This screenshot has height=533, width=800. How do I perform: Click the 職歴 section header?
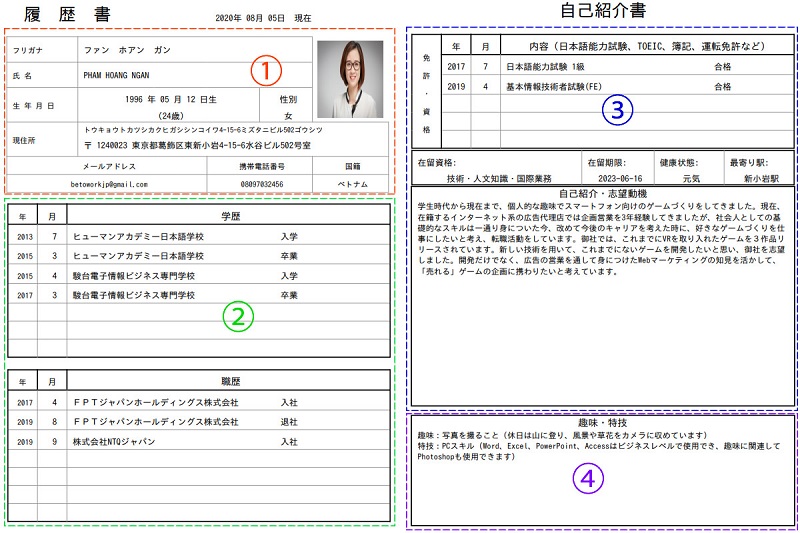tap(229, 381)
